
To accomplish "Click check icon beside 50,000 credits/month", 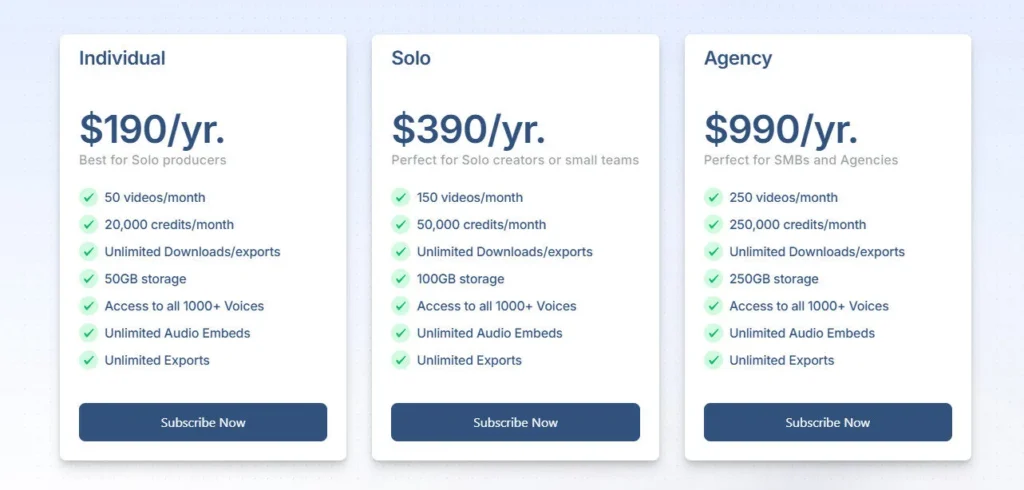I will point(401,225).
